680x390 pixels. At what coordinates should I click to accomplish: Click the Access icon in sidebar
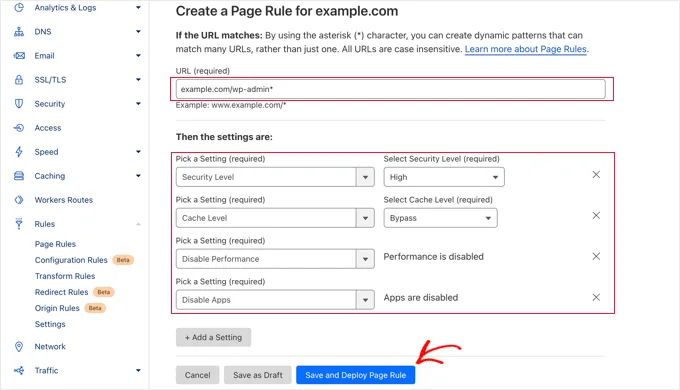tap(19, 128)
